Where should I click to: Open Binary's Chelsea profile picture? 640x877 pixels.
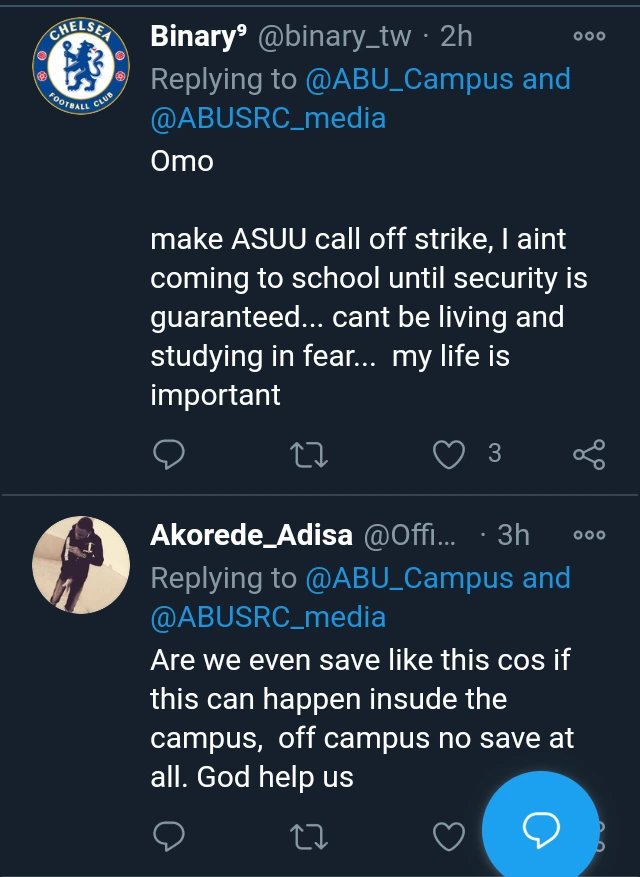(x=81, y=66)
